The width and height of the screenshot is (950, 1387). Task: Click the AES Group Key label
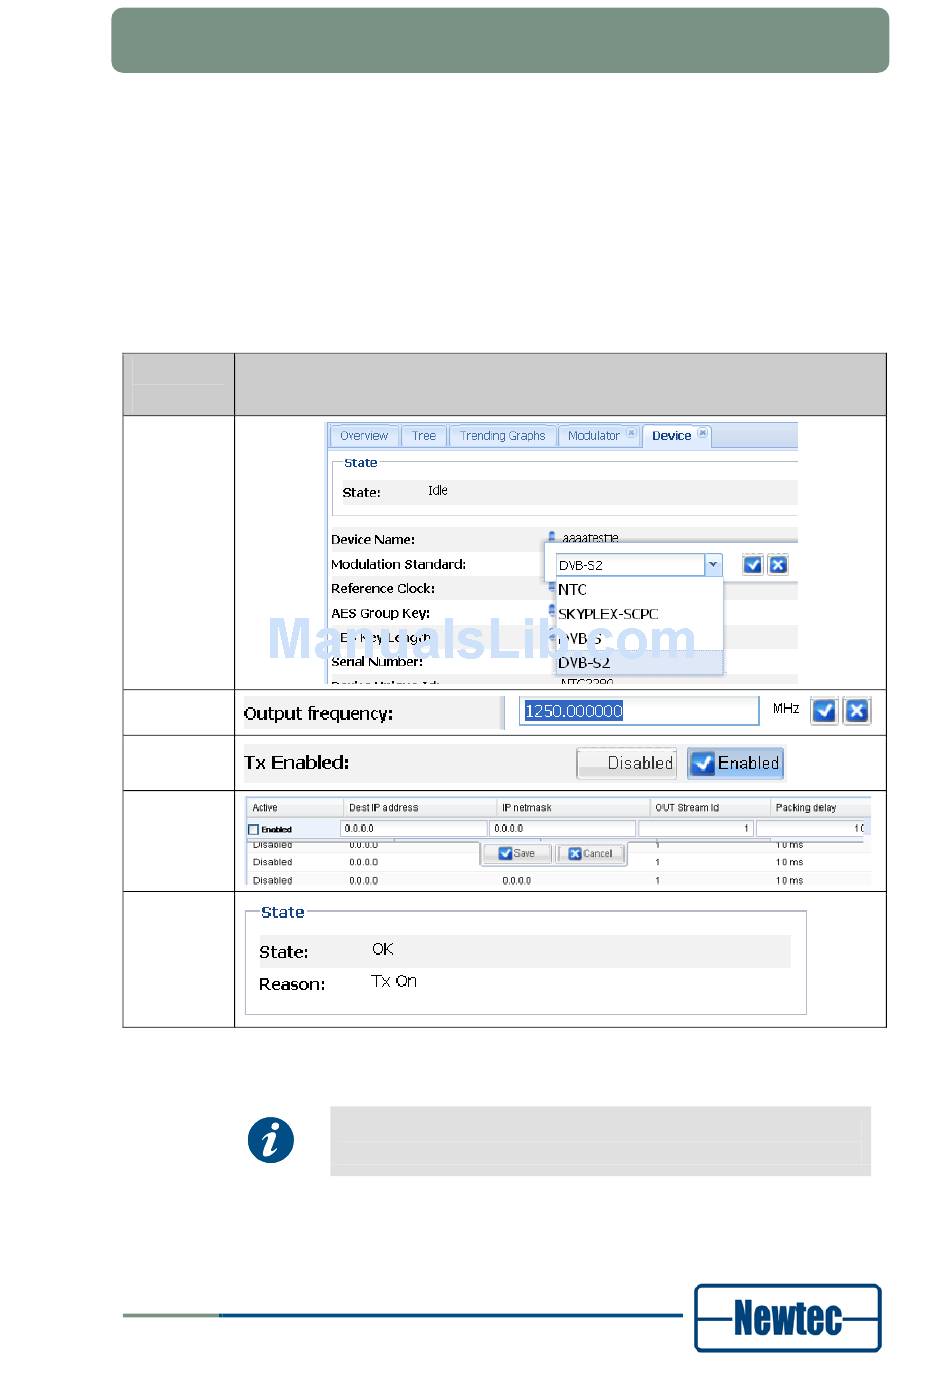pos(381,614)
